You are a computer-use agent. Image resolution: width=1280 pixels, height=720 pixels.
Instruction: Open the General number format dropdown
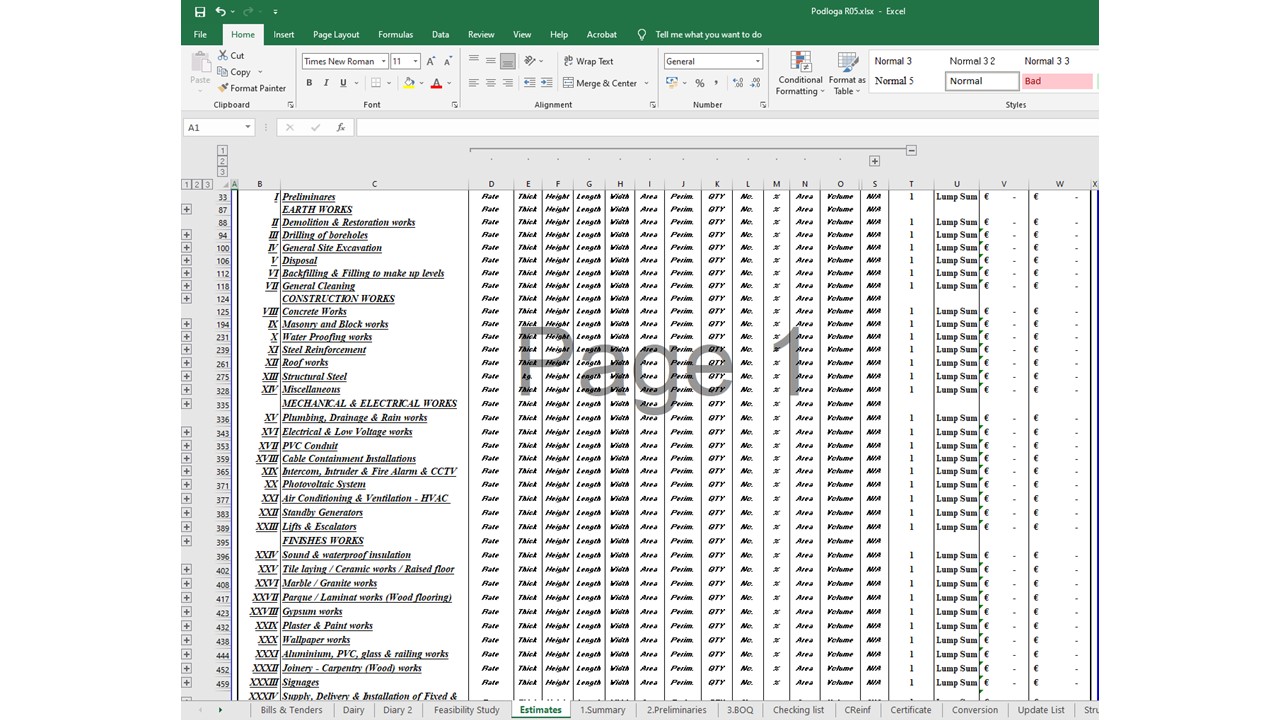coord(757,61)
